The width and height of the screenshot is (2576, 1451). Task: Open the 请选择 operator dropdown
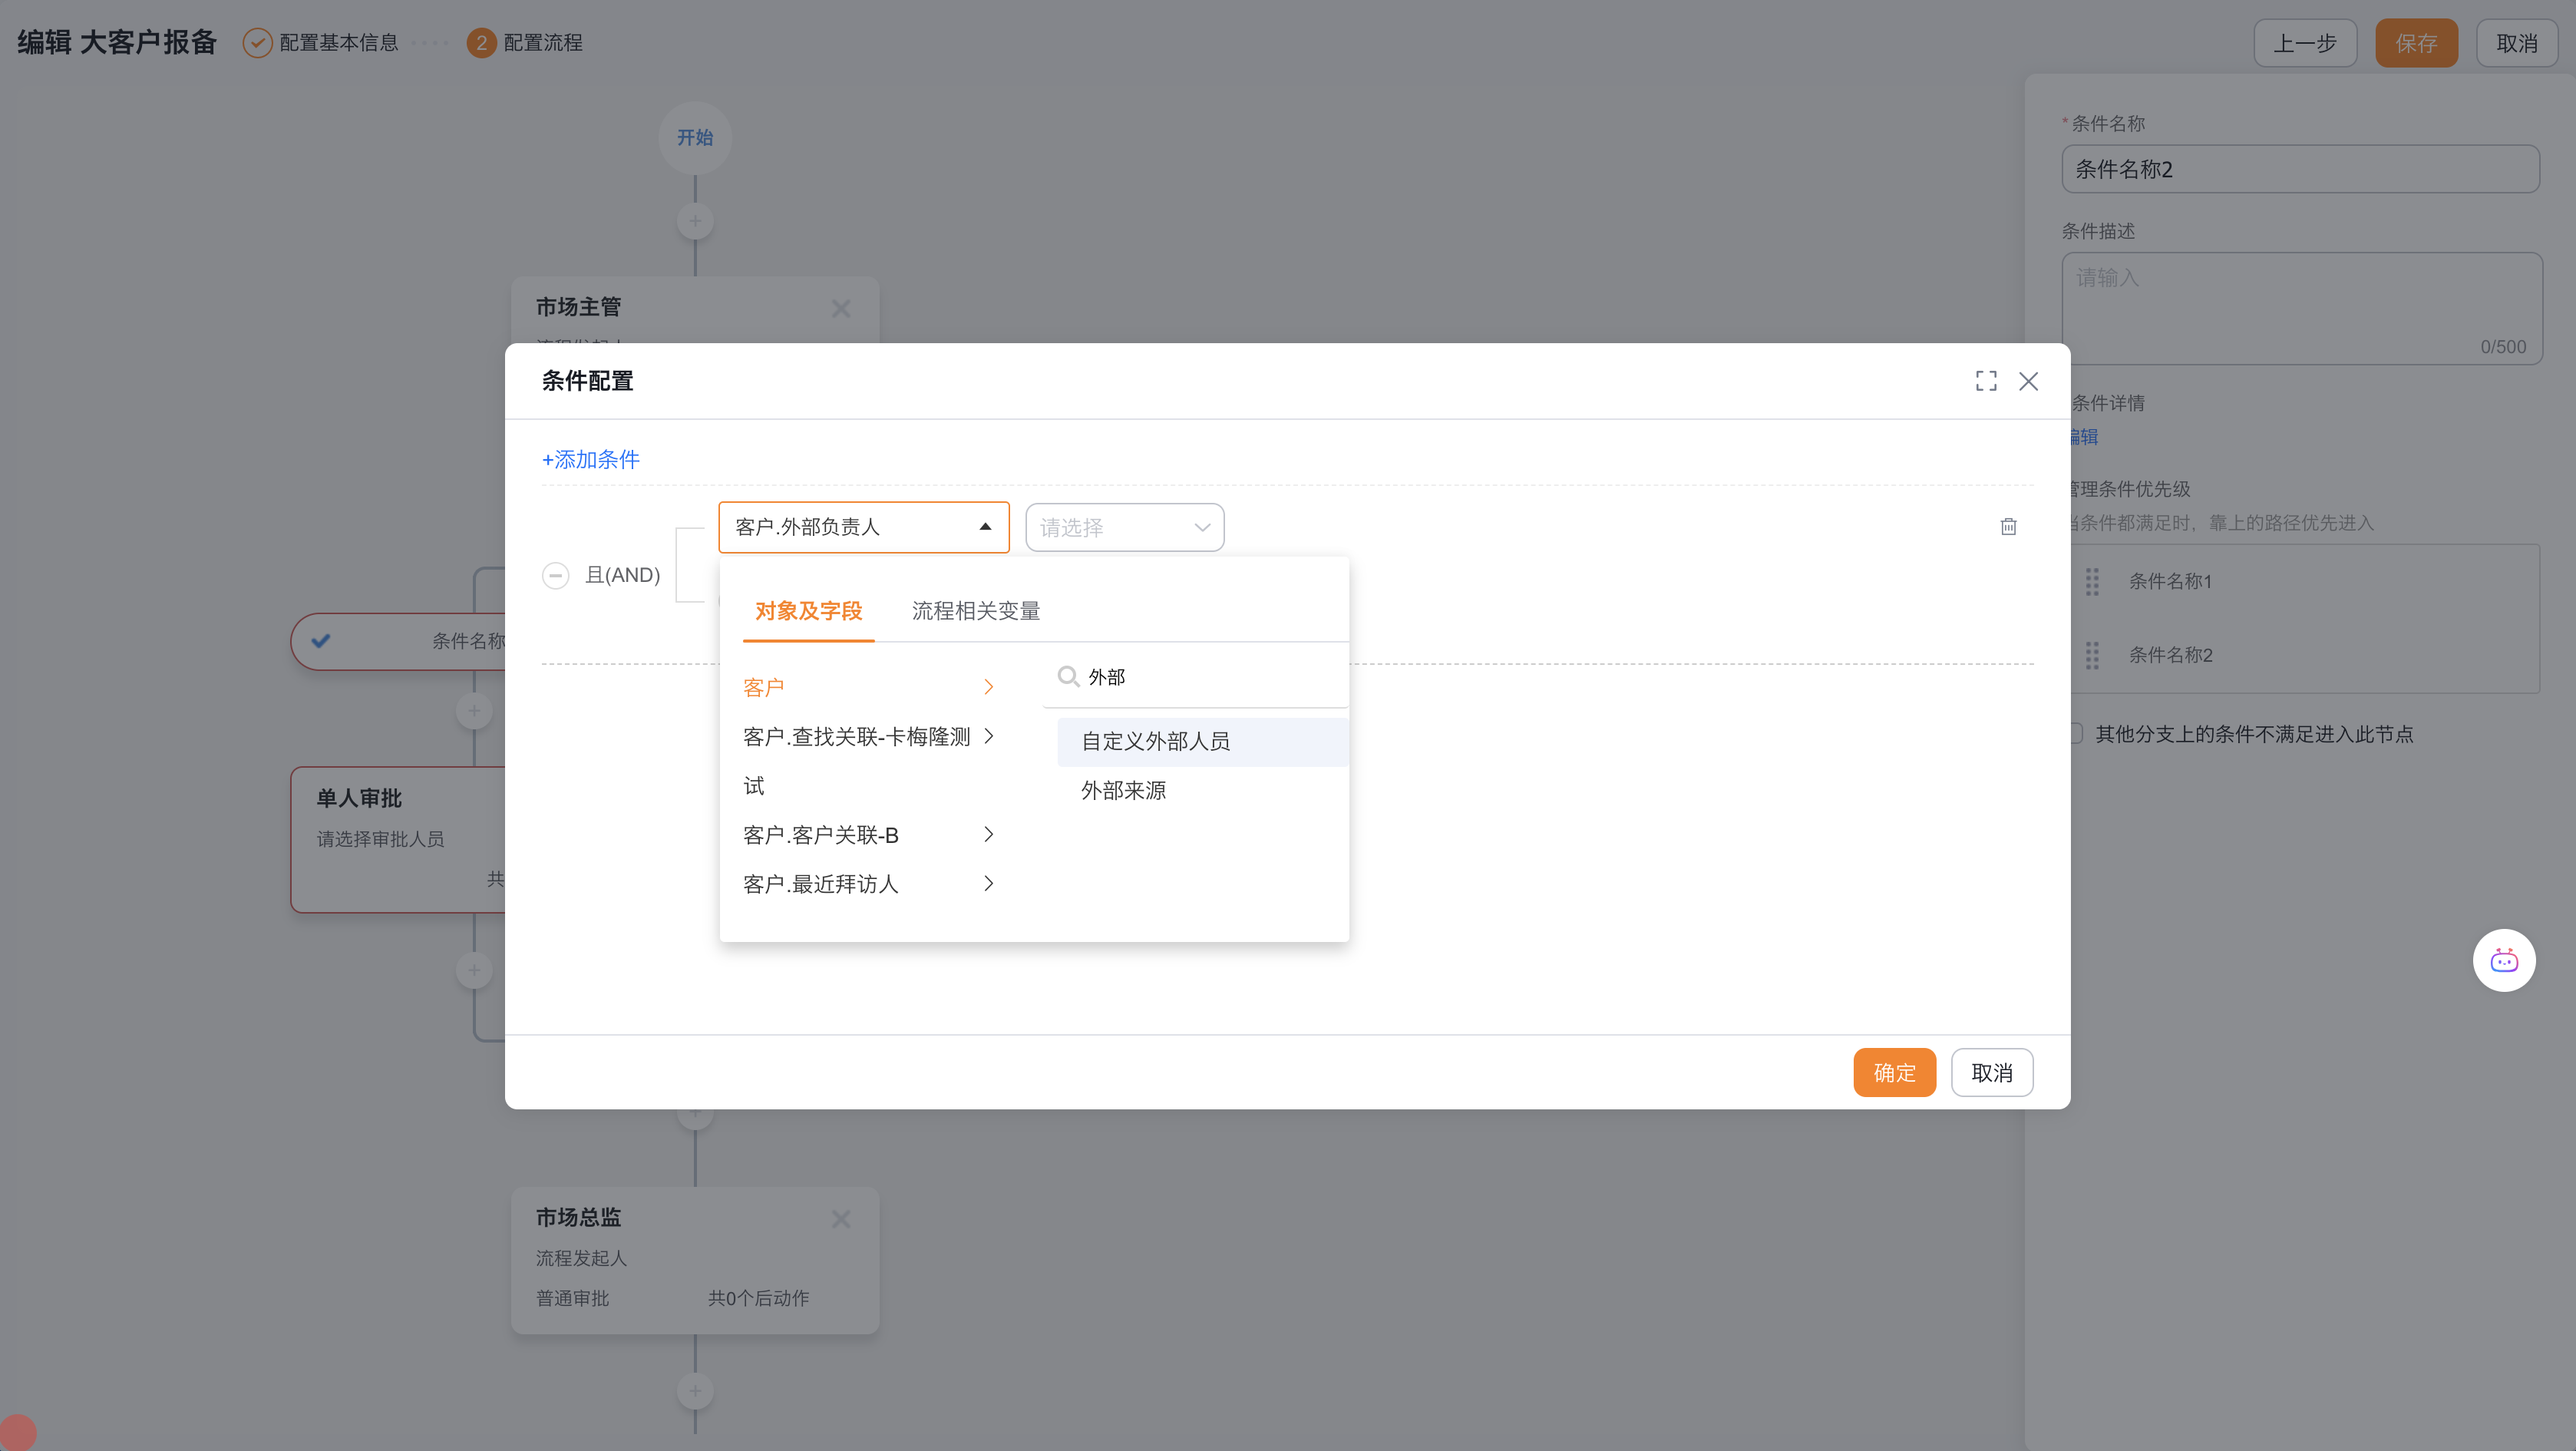point(1124,527)
